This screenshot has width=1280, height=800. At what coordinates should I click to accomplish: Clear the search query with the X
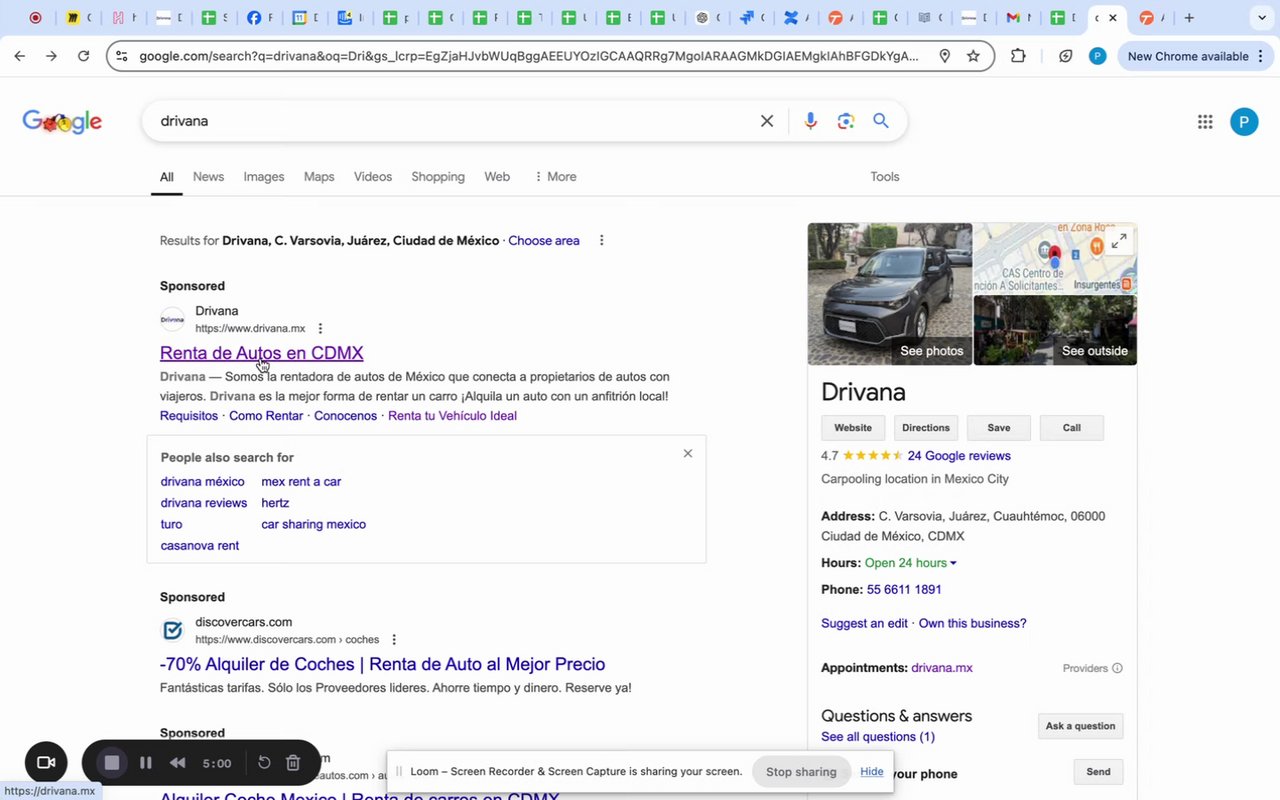point(767,121)
